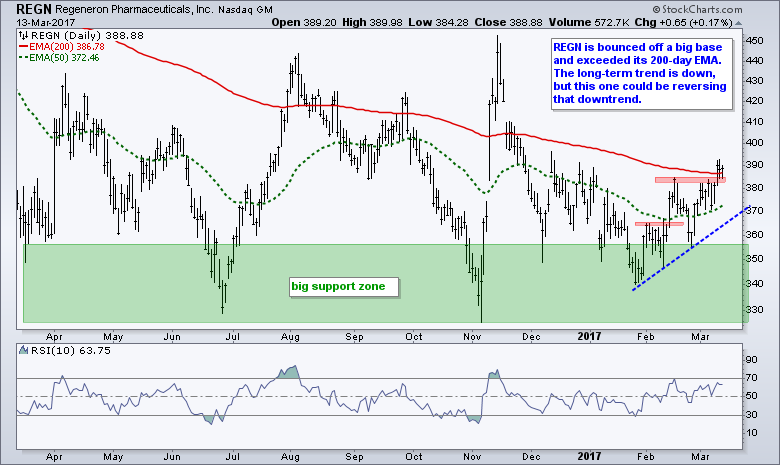Click the upper red resistance zone near 383
The height and width of the screenshot is (465, 780).
click(x=690, y=180)
